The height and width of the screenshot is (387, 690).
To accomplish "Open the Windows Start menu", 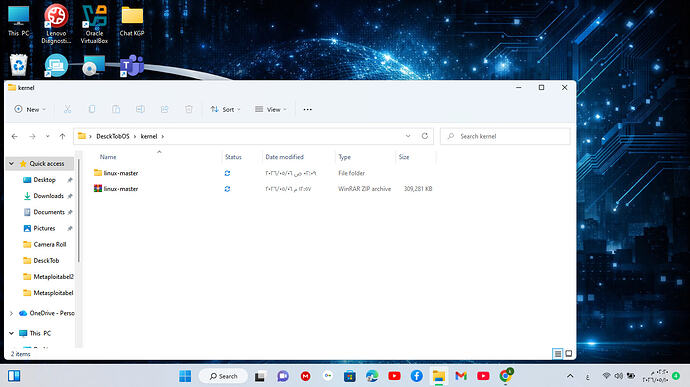I will (185, 376).
